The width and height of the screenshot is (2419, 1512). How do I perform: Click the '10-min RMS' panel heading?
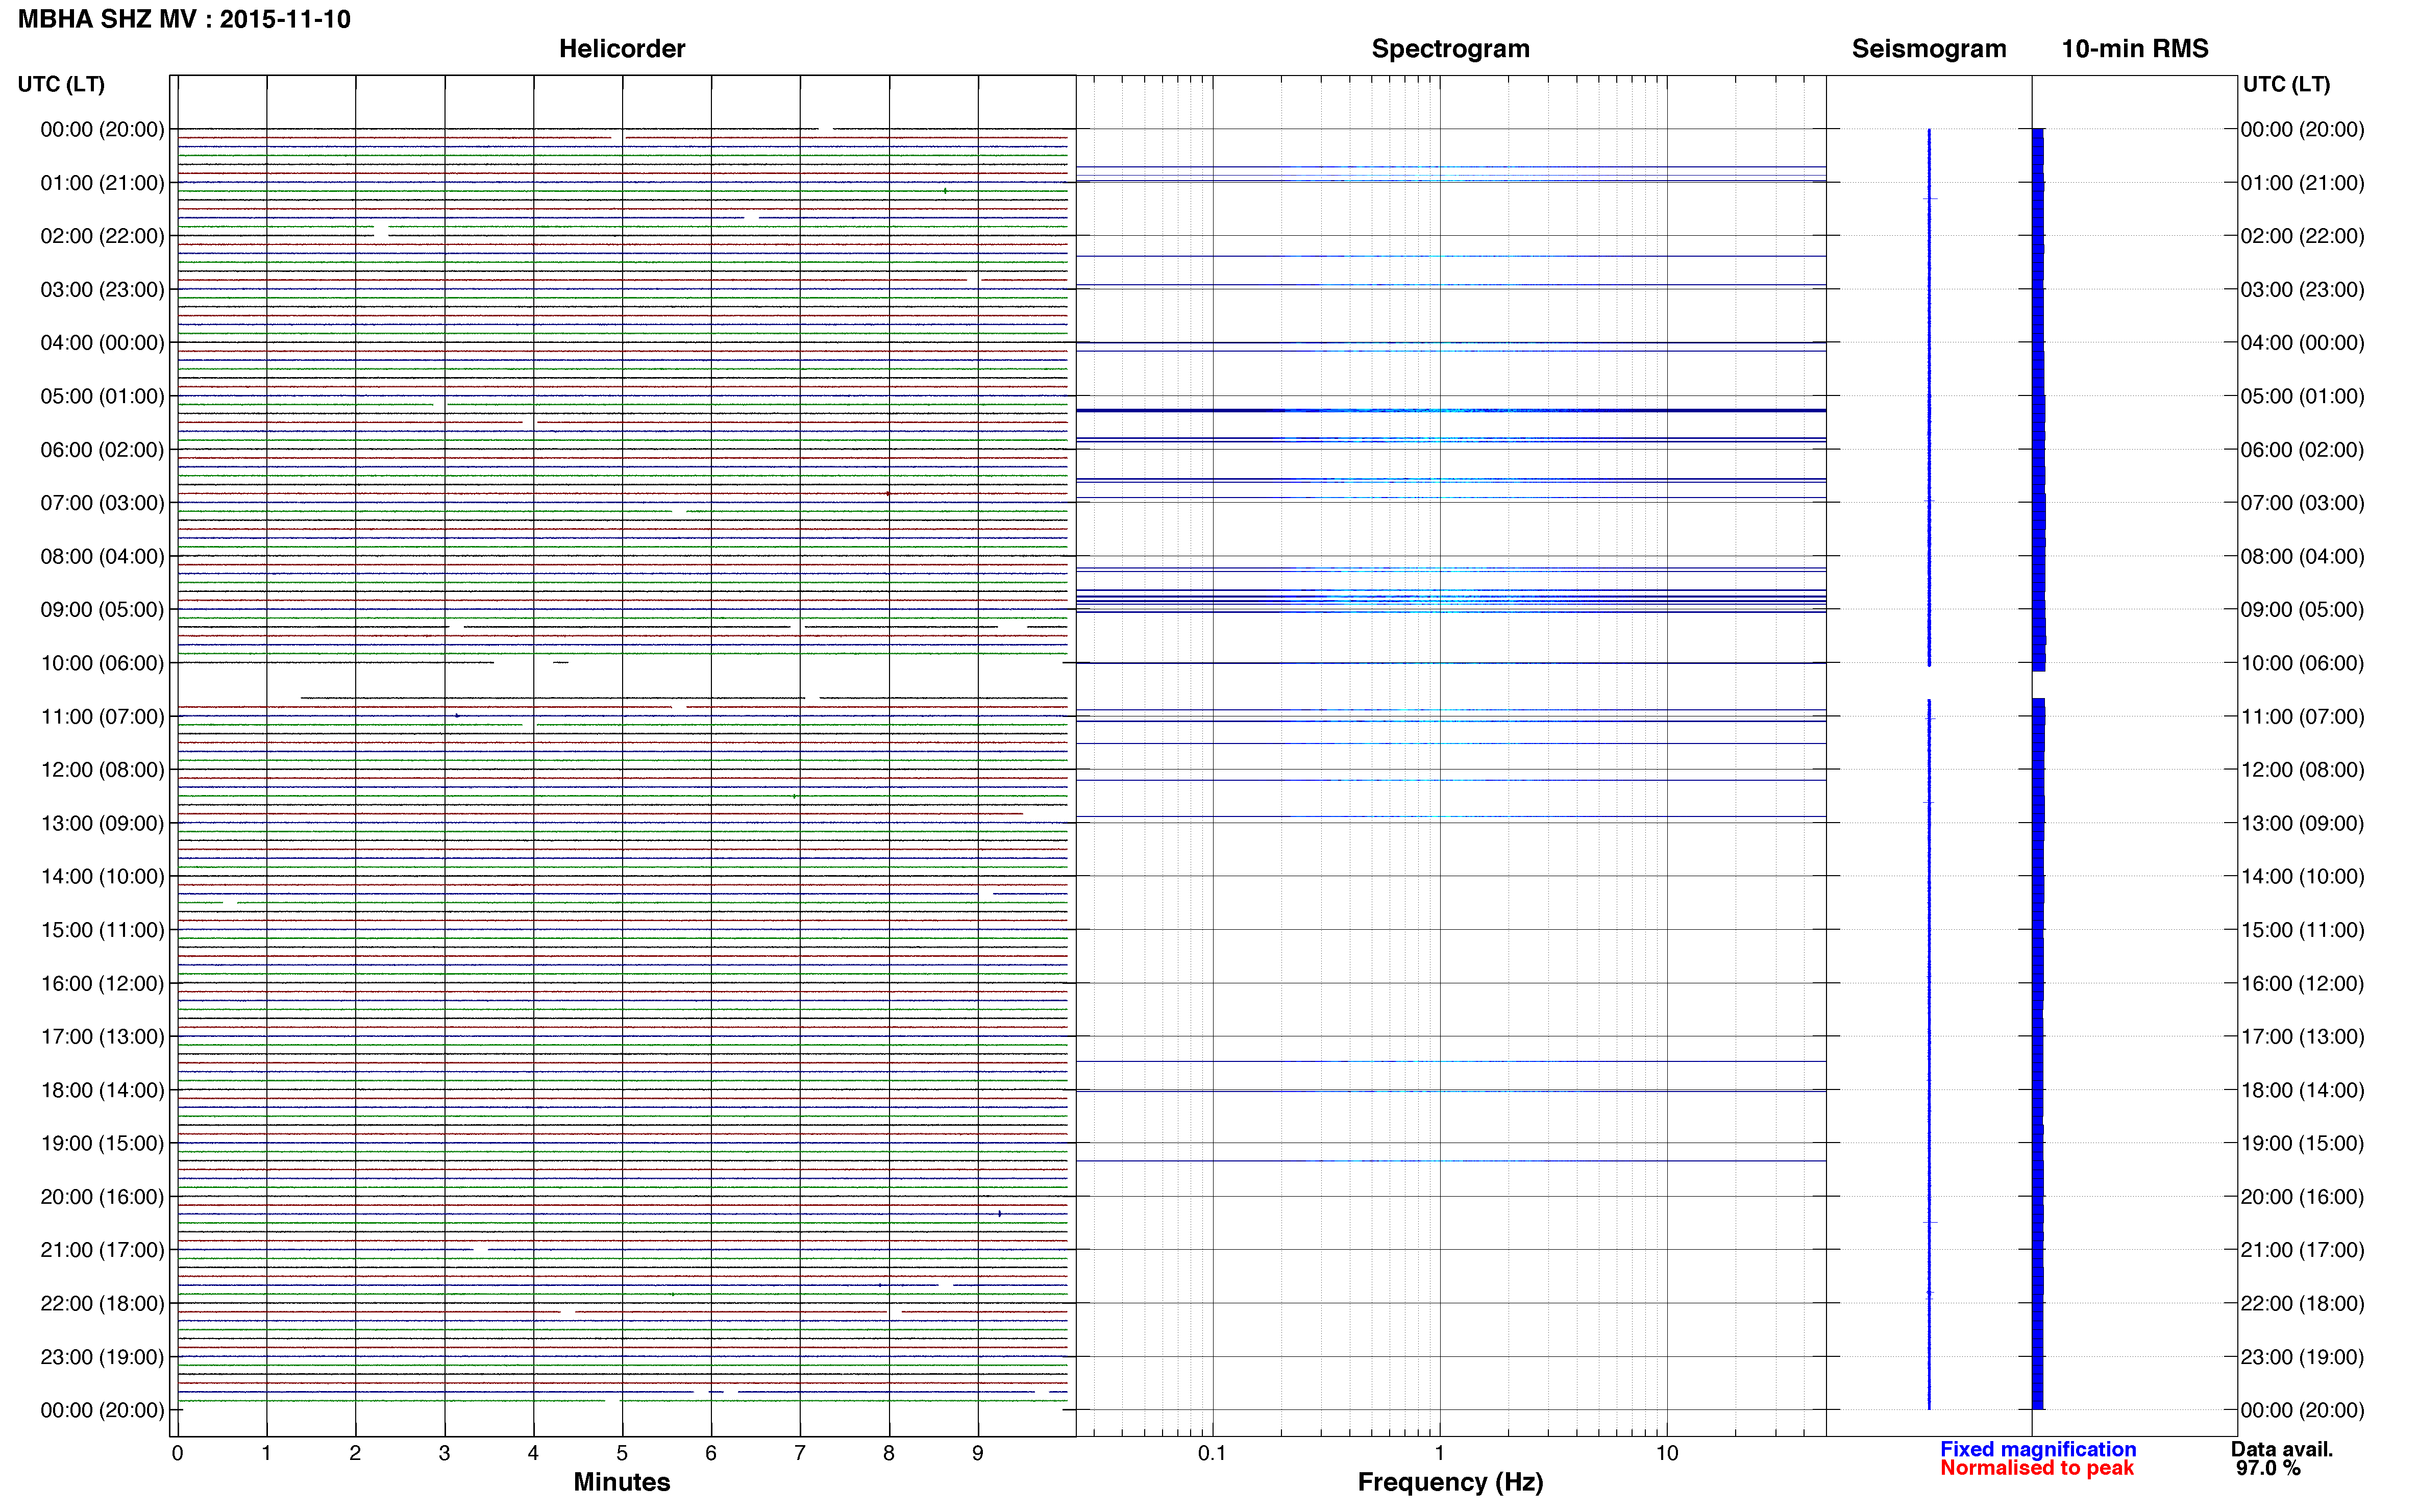(2135, 49)
